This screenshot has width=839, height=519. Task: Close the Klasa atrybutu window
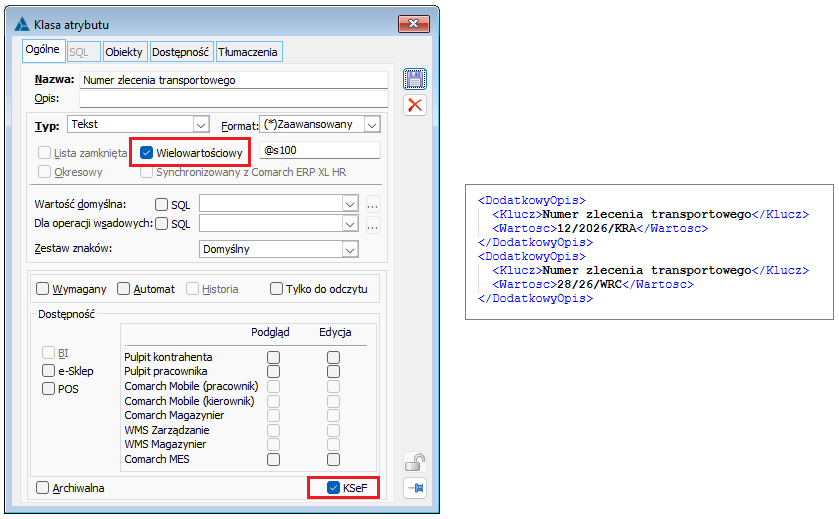tap(414, 24)
